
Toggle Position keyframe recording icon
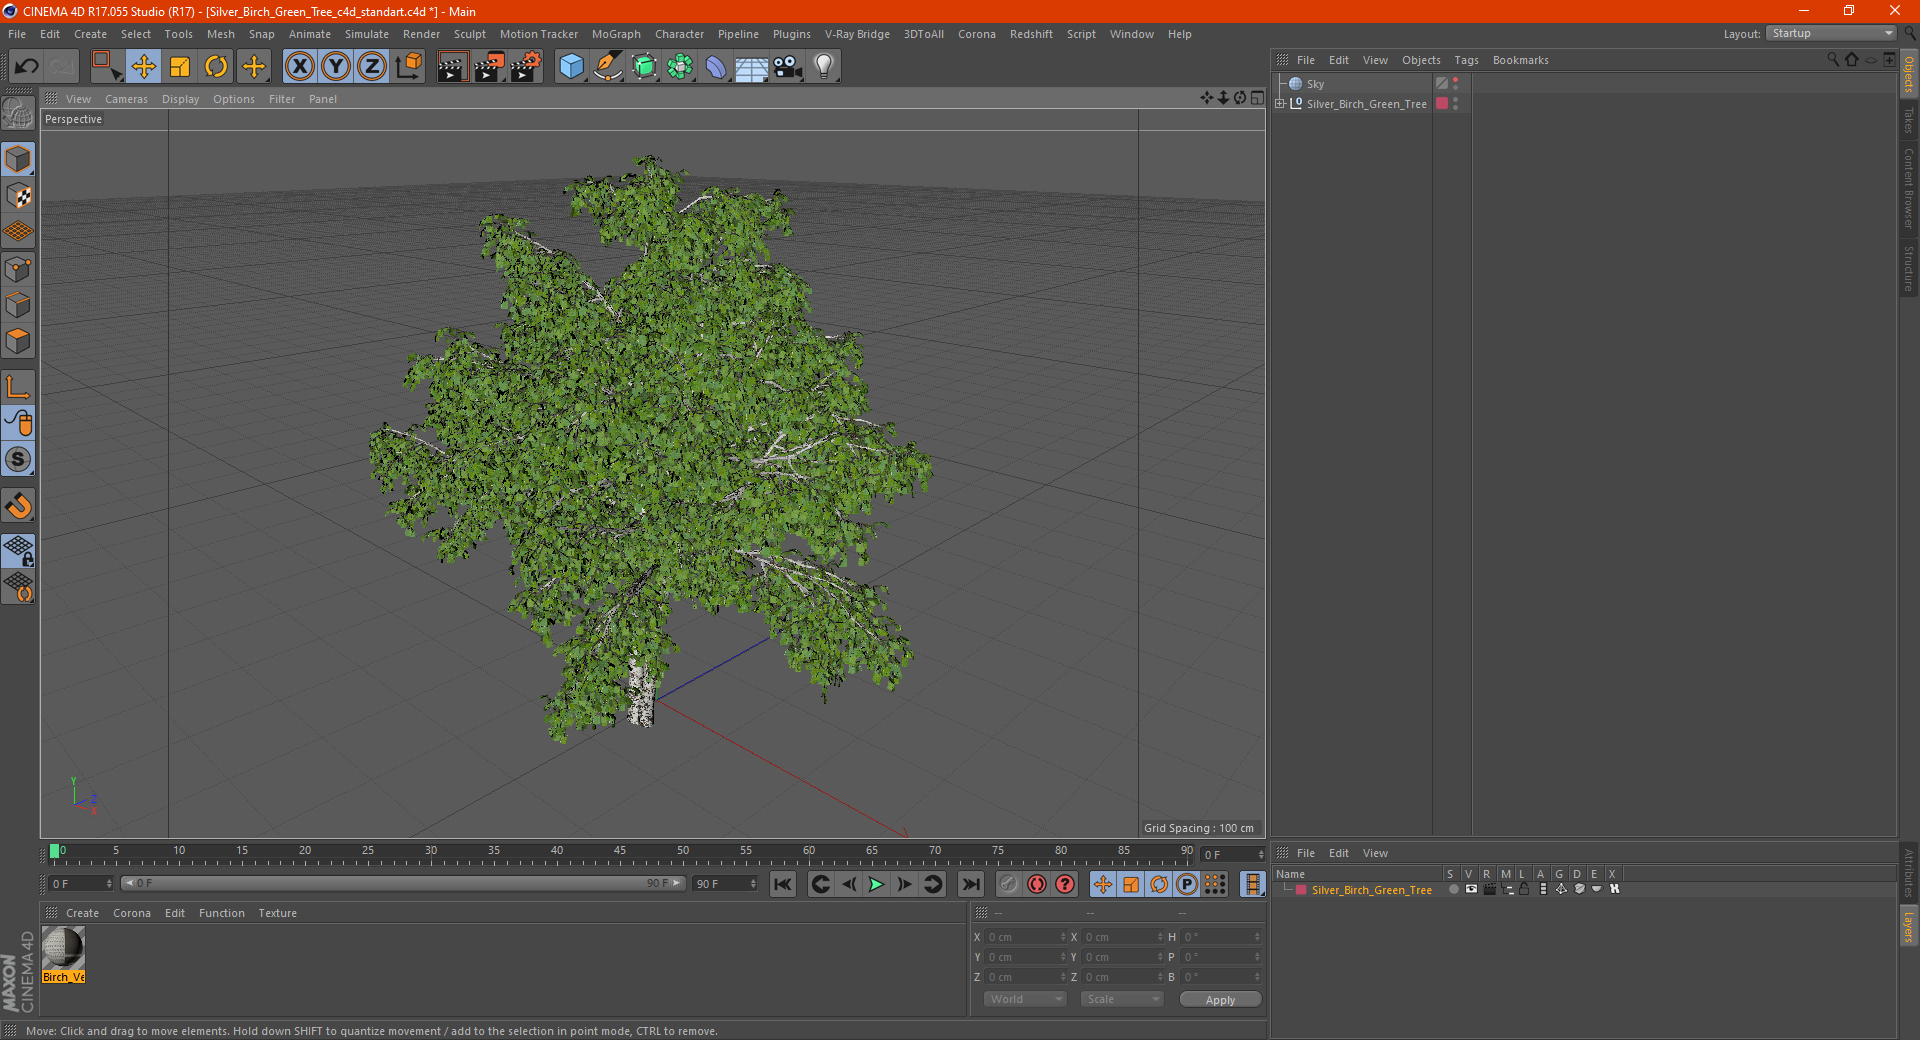[x=1102, y=884]
